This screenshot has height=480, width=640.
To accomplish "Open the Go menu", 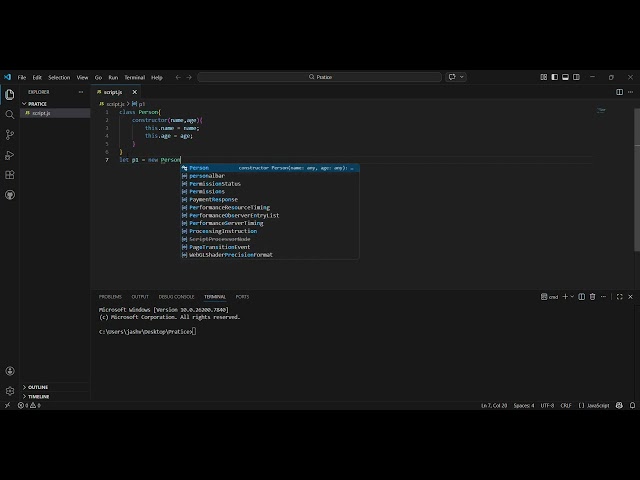I will 98,77.
